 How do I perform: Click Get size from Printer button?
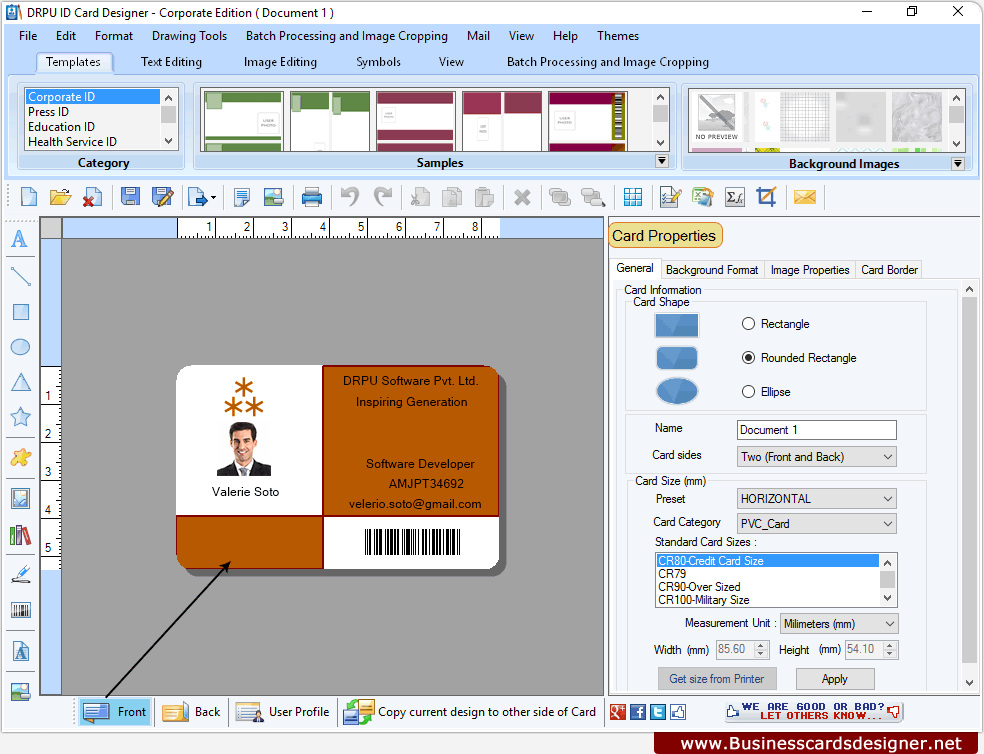[717, 679]
